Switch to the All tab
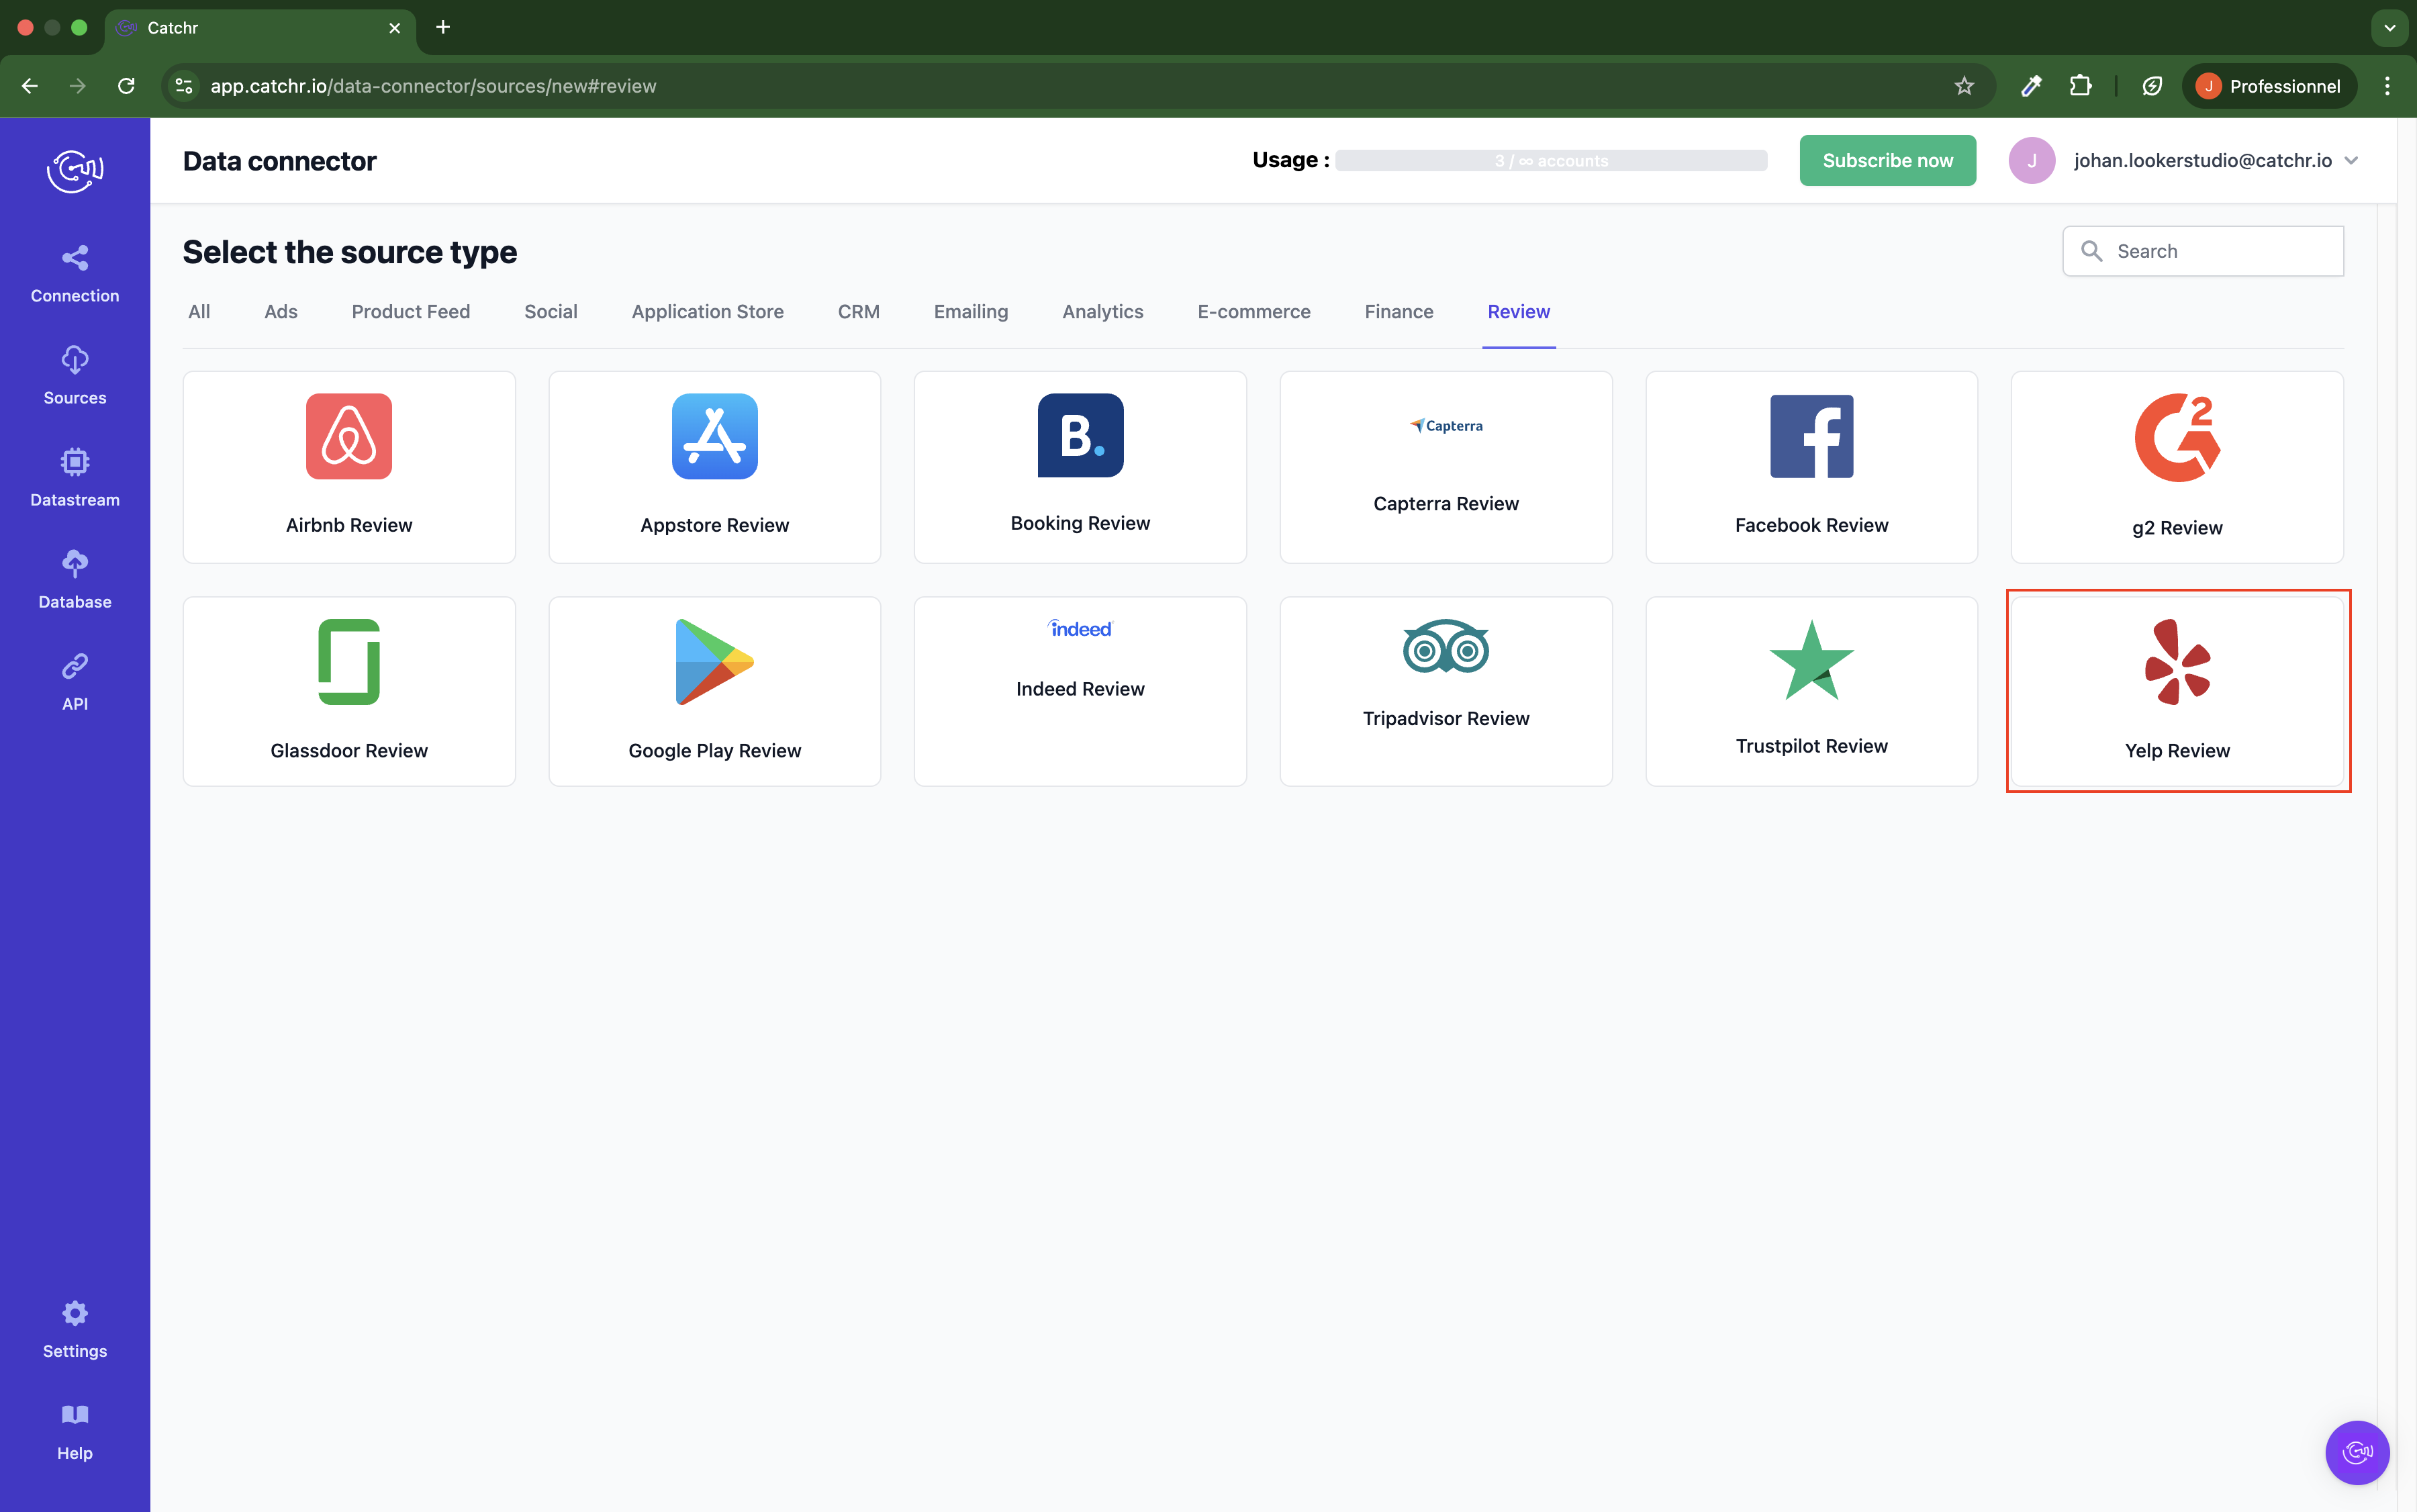 pyautogui.click(x=199, y=311)
